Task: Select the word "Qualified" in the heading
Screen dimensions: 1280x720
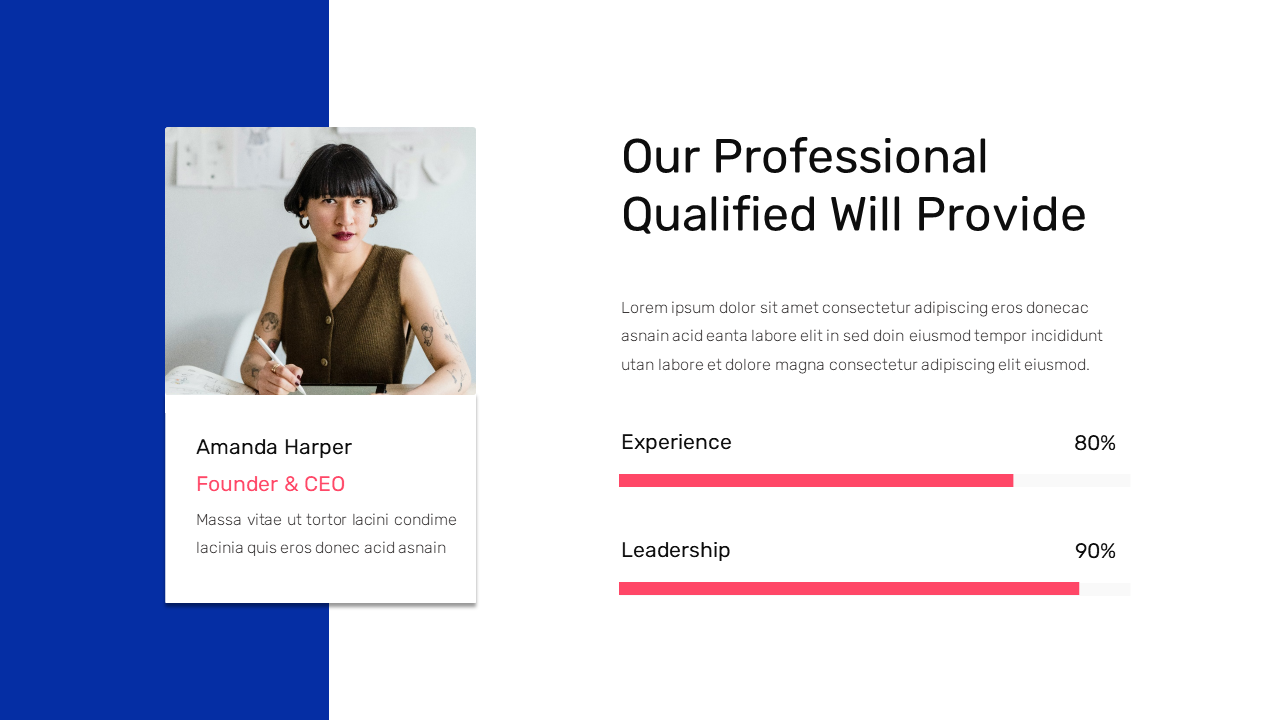Action: tap(718, 215)
